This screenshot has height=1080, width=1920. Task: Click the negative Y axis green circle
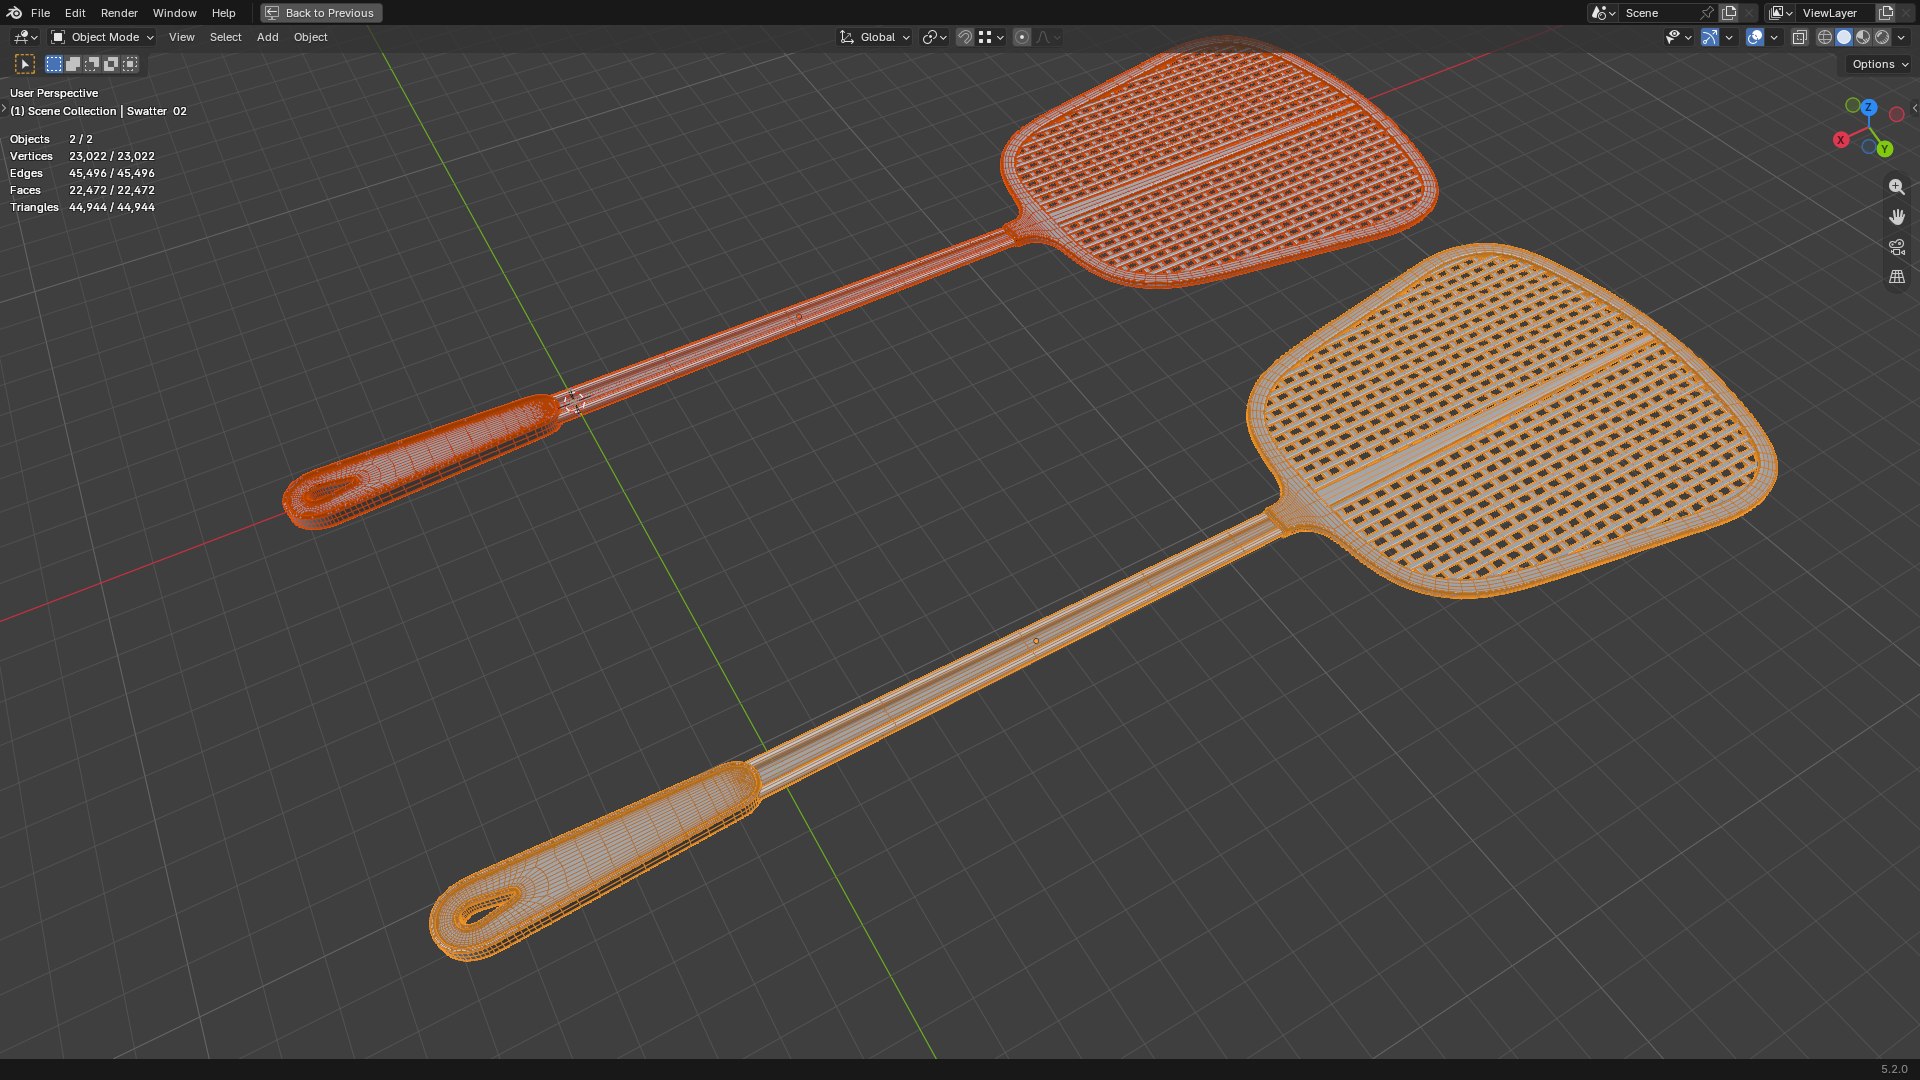[x=1852, y=105]
